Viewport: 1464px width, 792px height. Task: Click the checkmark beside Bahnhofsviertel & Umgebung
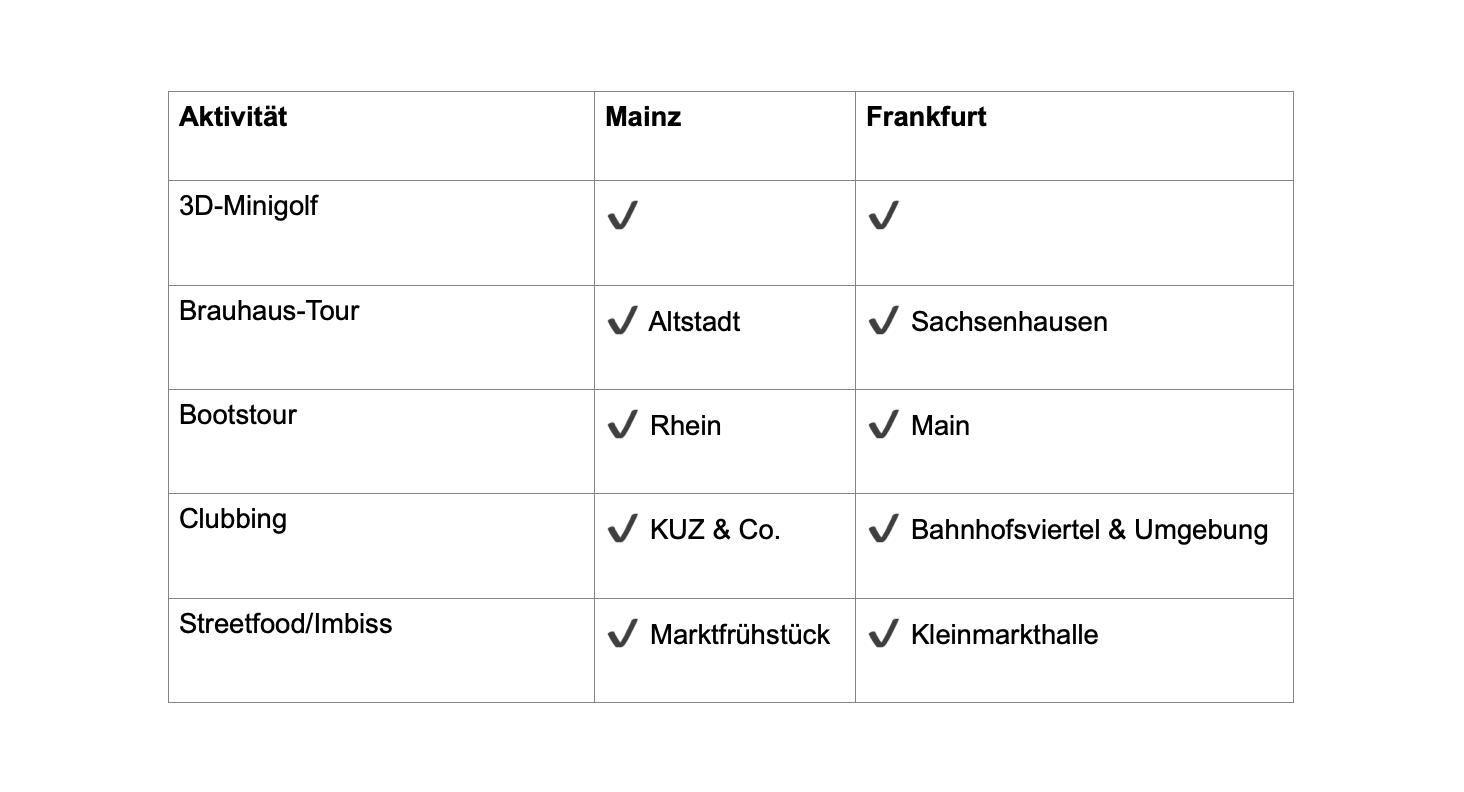click(883, 529)
